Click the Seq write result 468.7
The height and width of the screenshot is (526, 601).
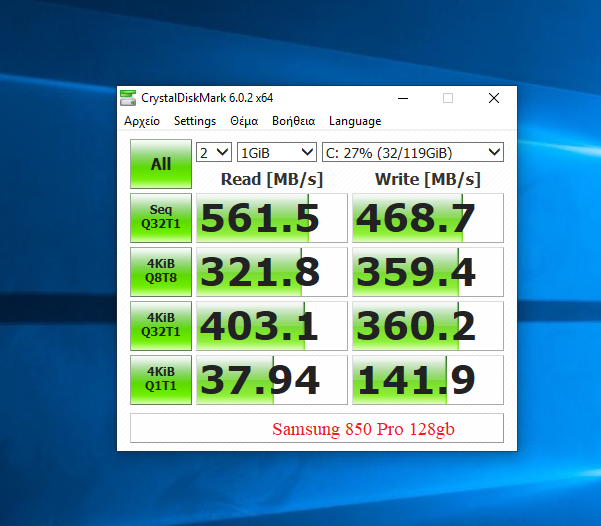pyautogui.click(x=428, y=218)
